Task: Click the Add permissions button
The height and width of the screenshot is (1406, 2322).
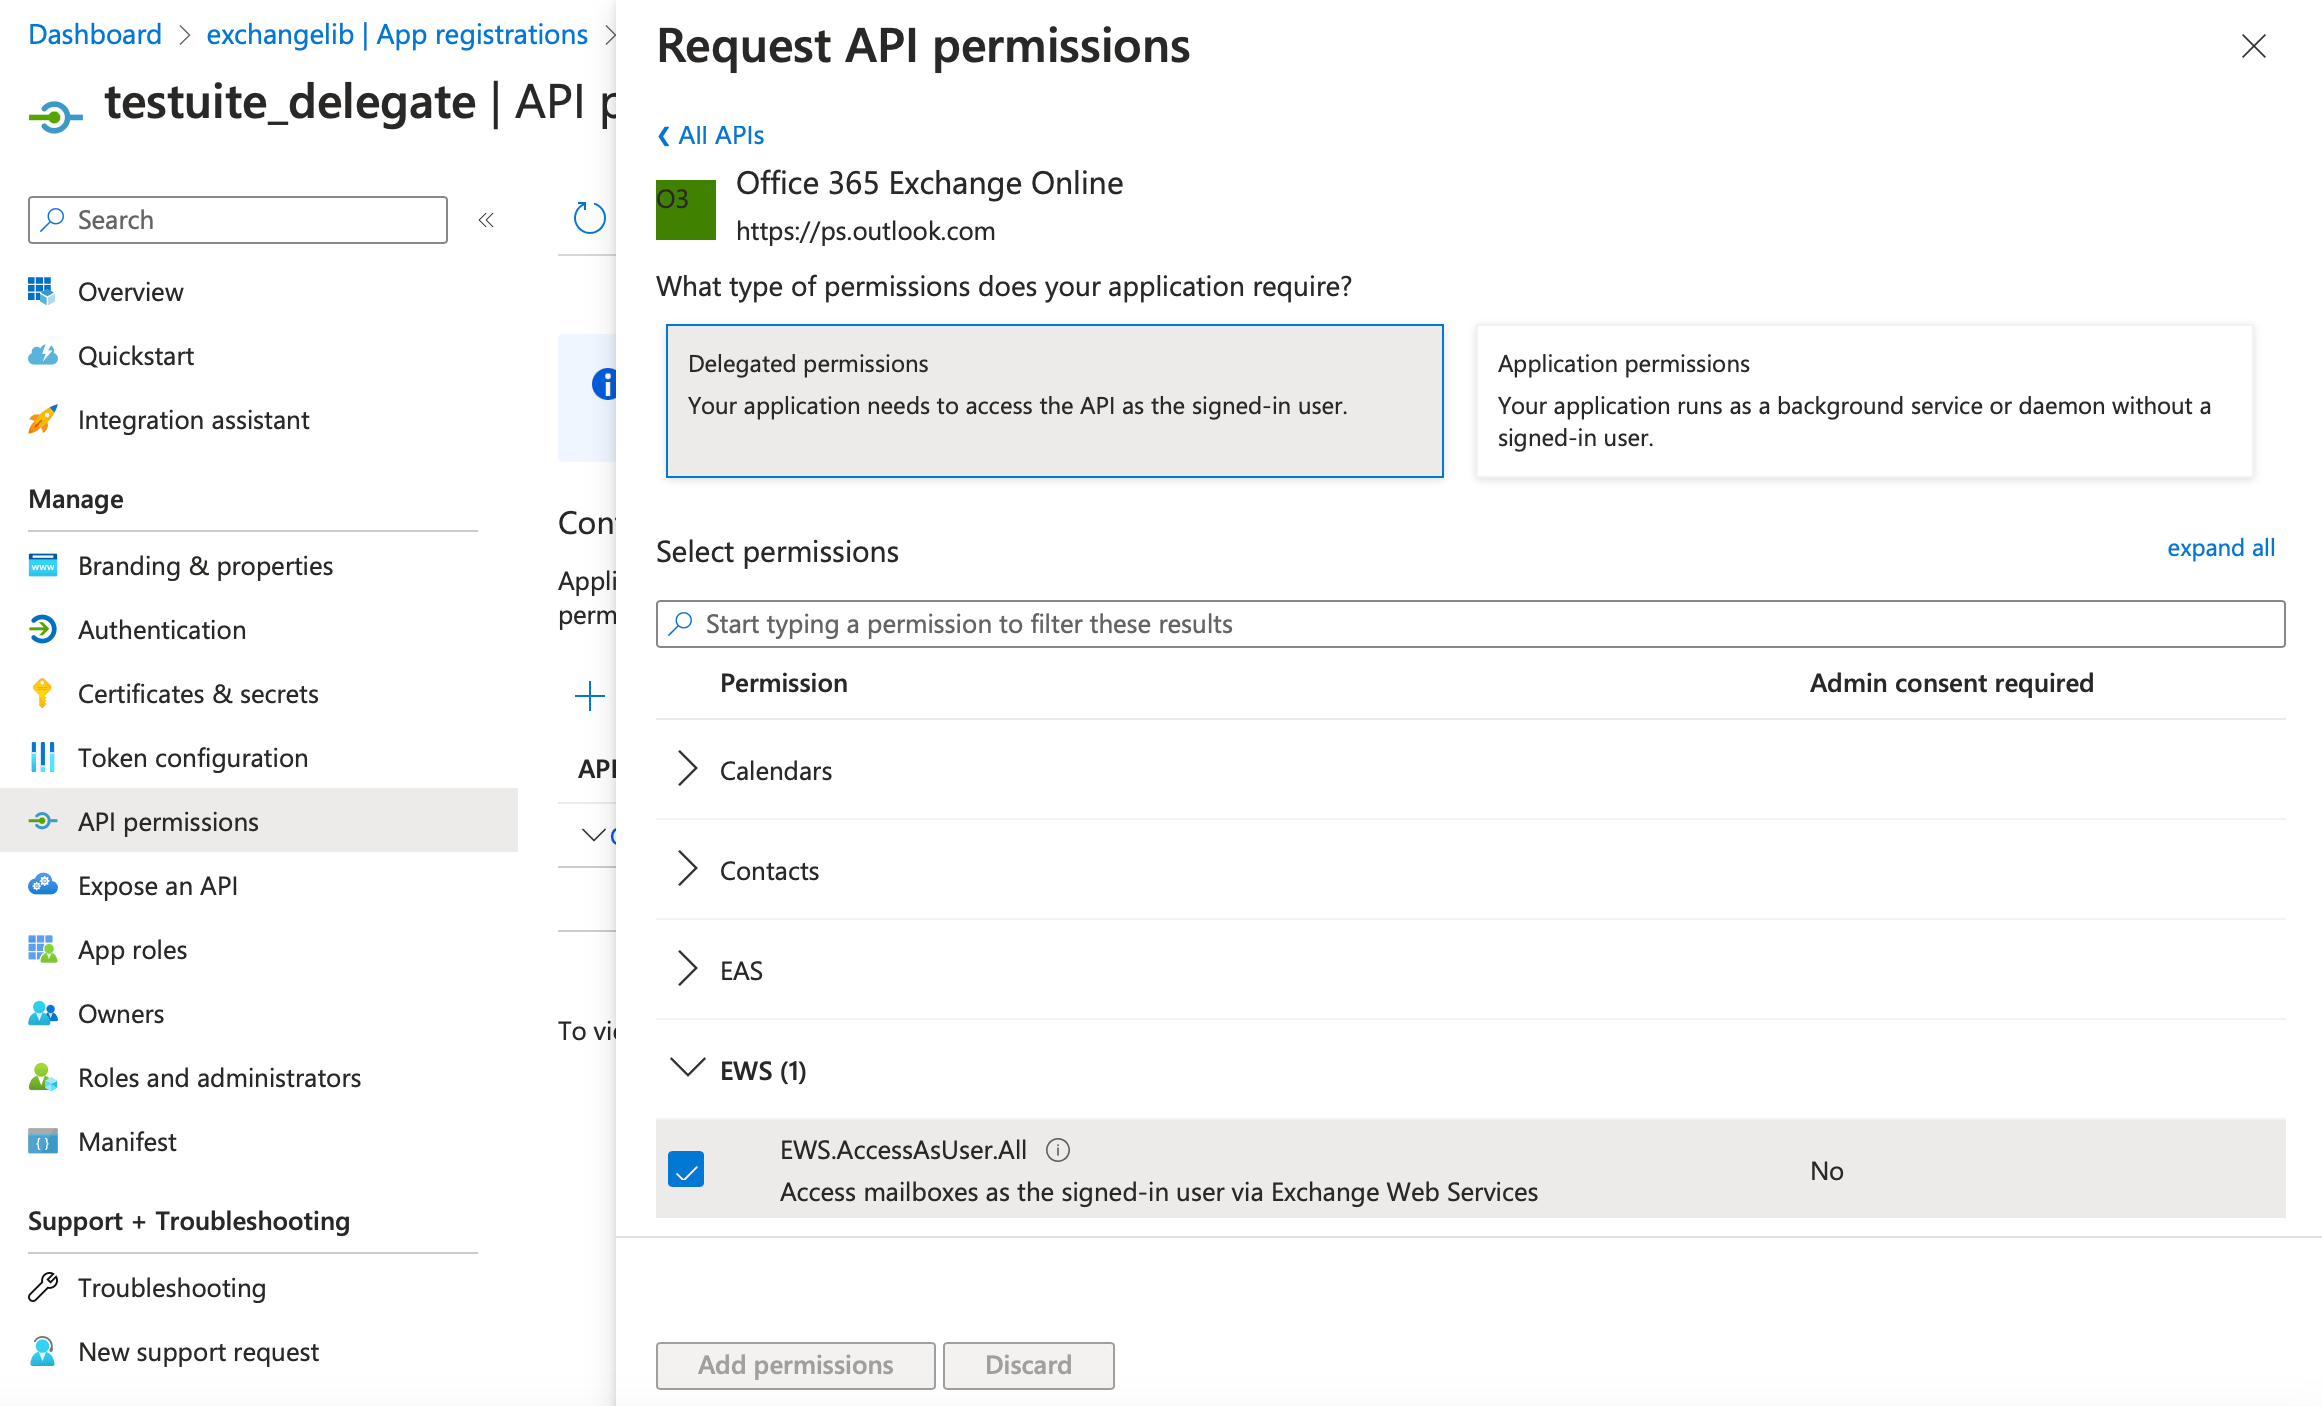Action: coord(794,1365)
